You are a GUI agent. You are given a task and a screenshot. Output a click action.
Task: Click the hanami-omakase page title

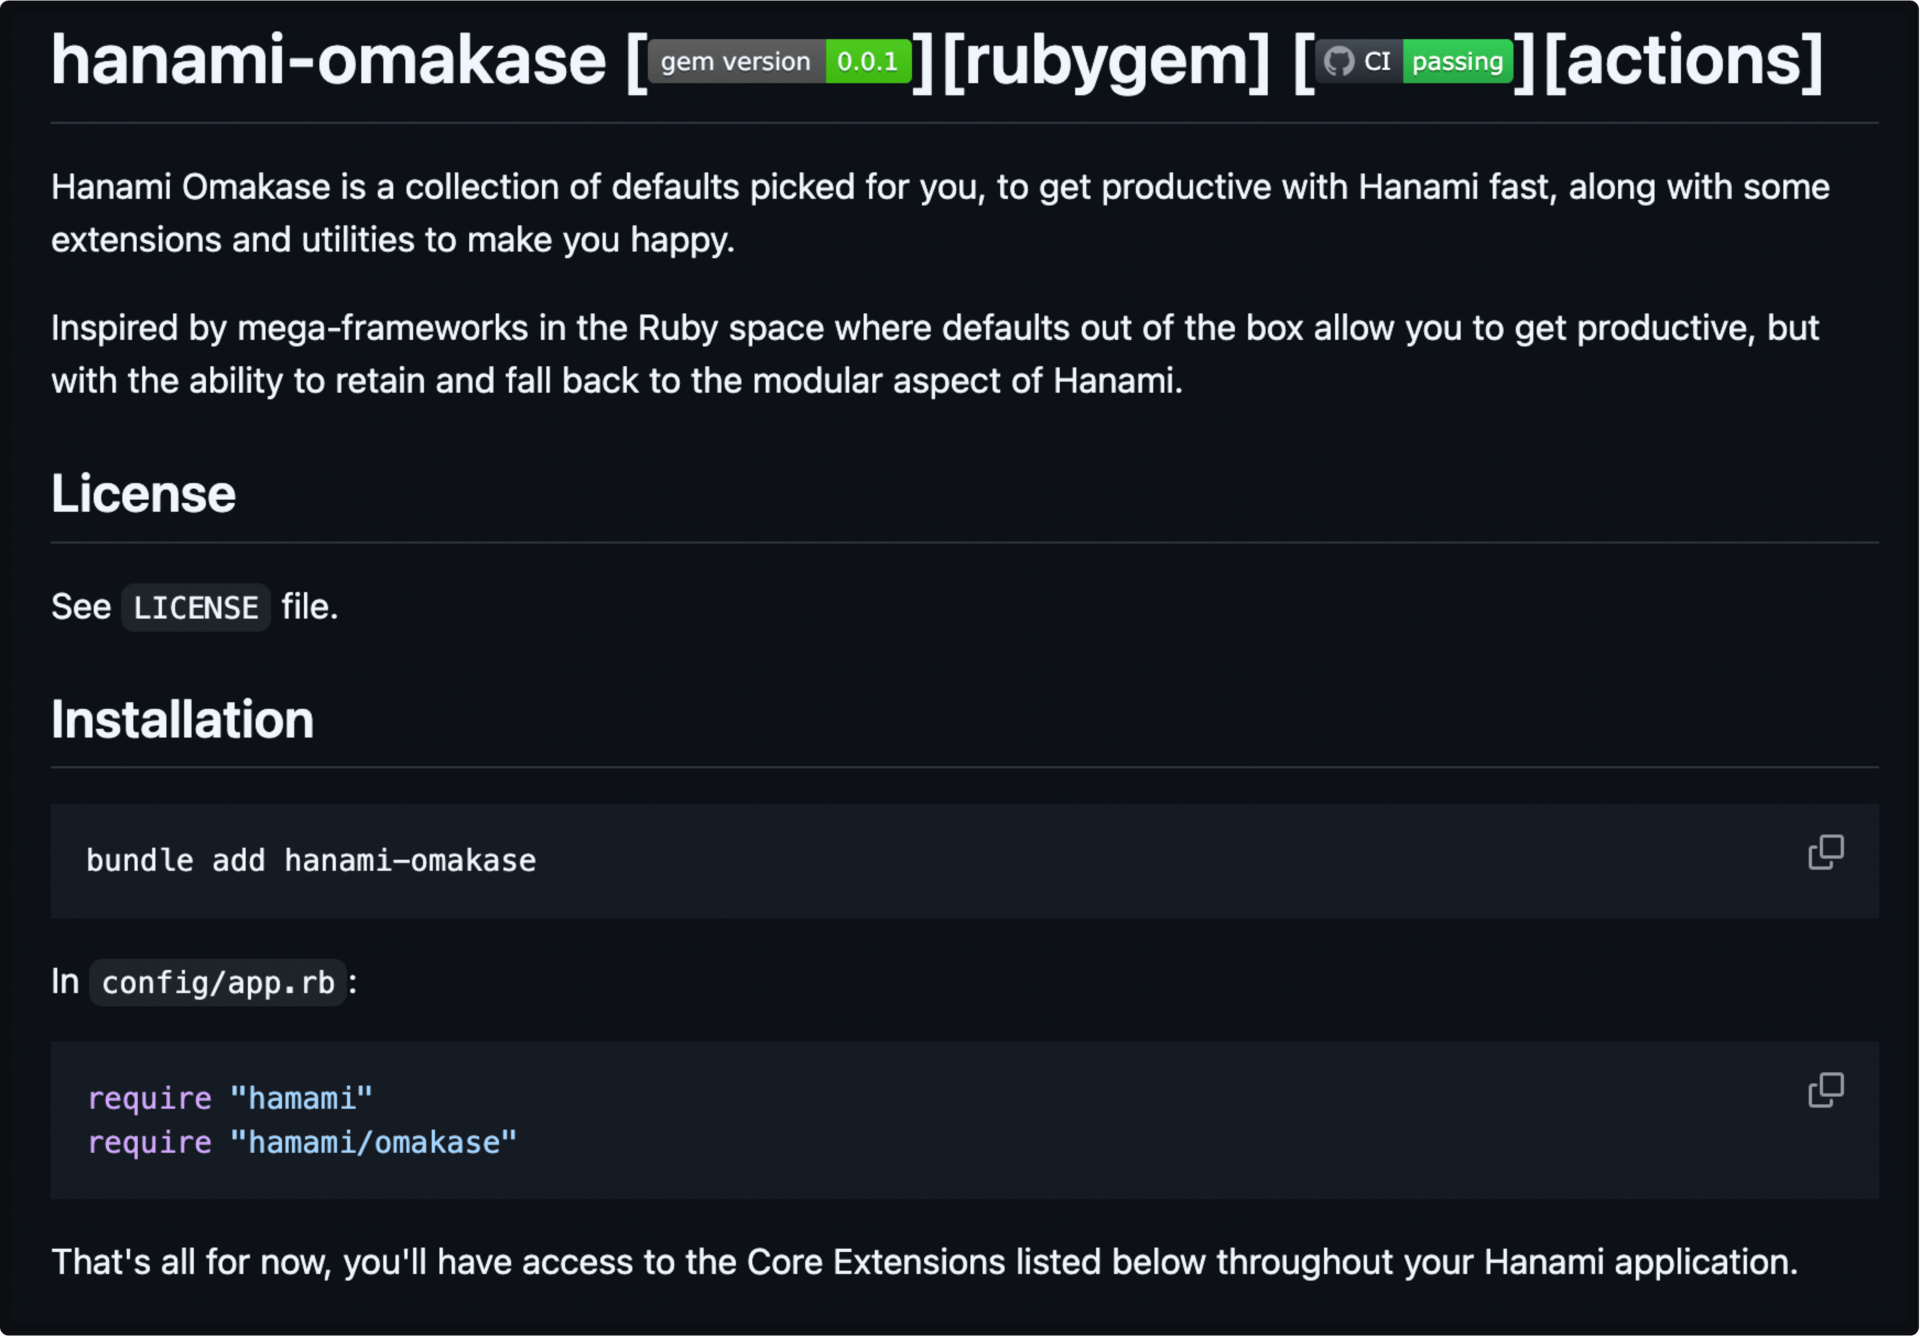click(329, 60)
